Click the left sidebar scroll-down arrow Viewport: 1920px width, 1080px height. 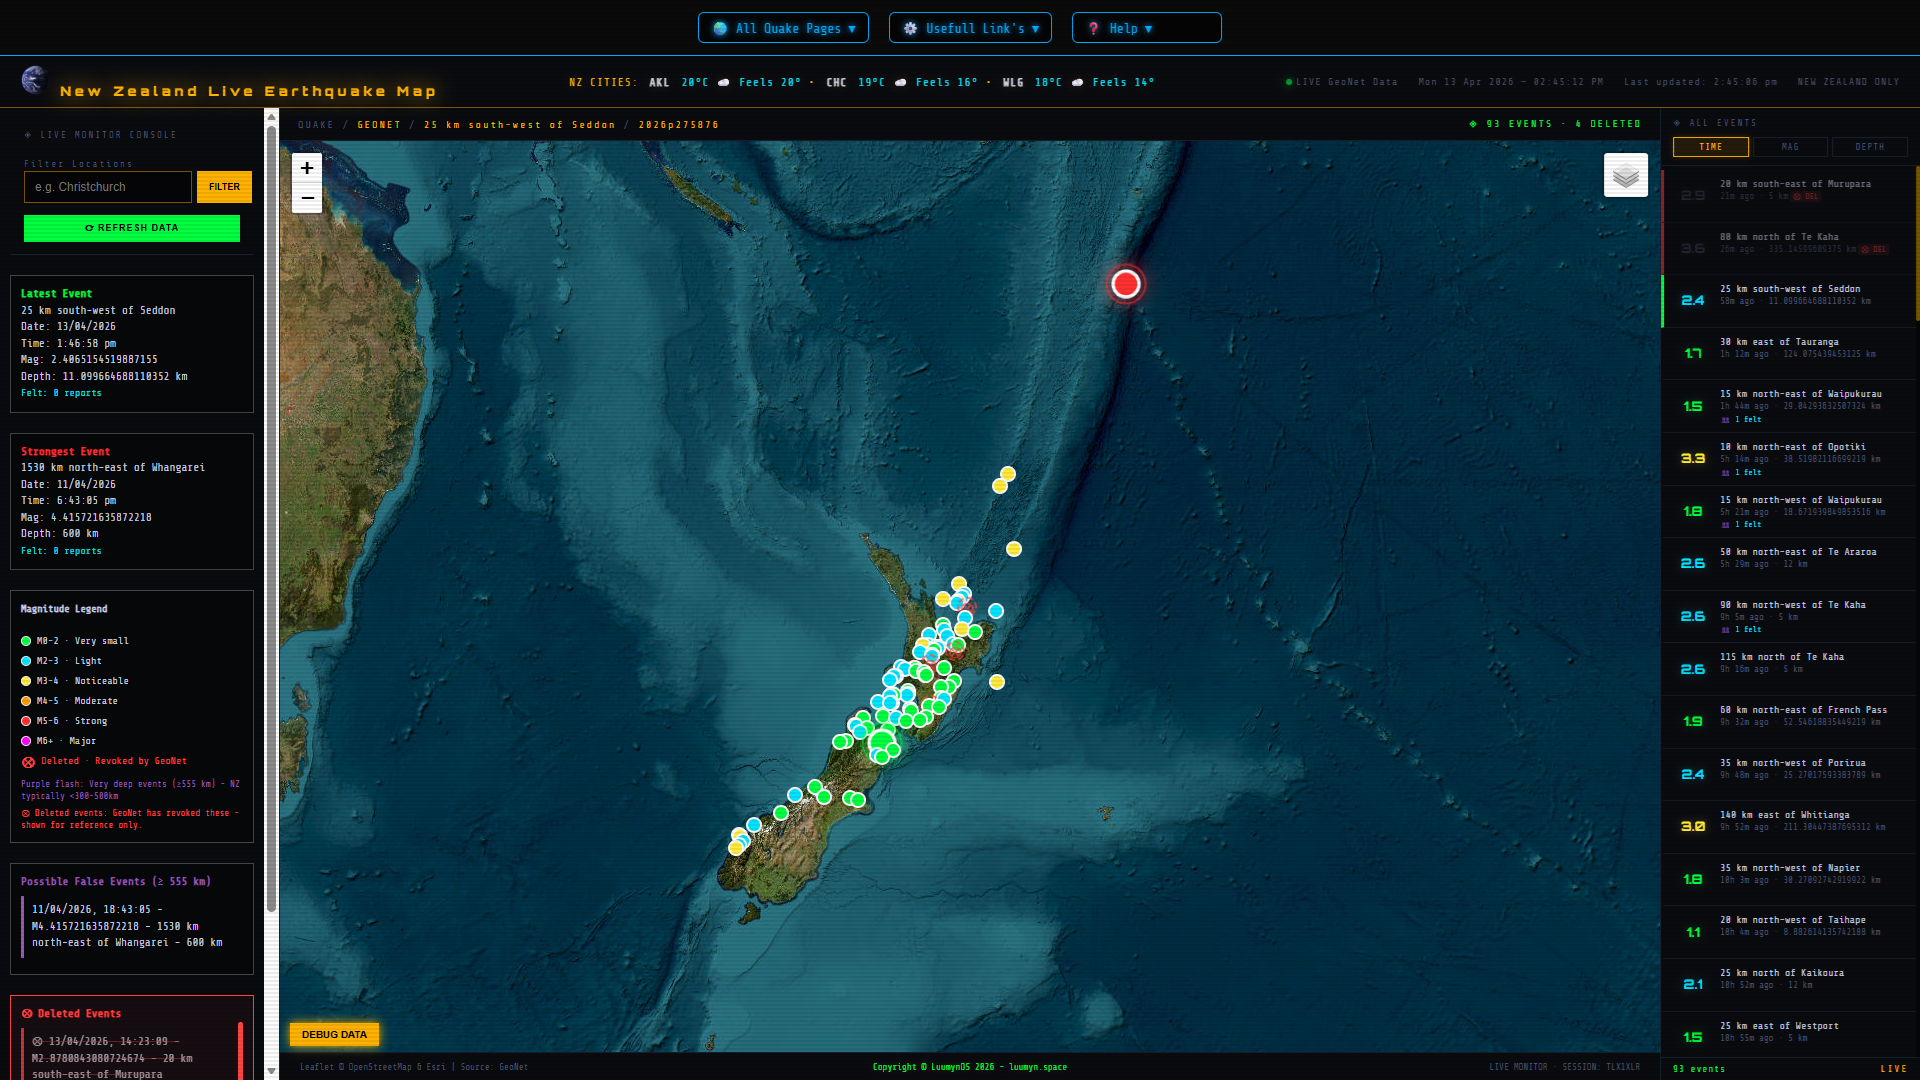pyautogui.click(x=271, y=1071)
